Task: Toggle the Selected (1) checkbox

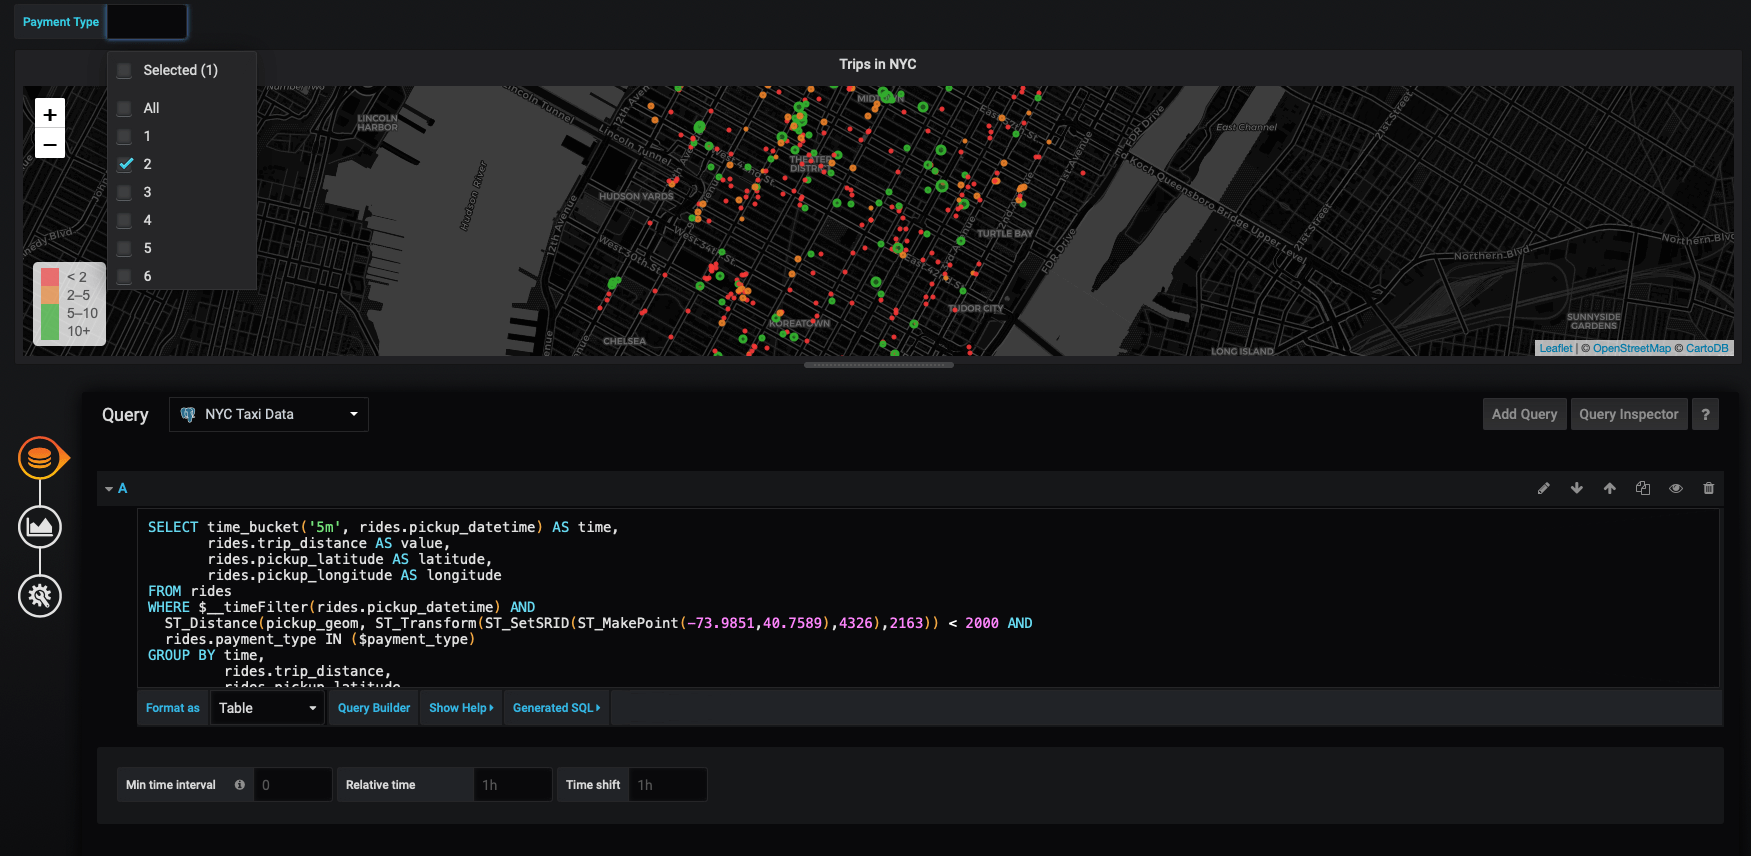Action: [x=124, y=70]
